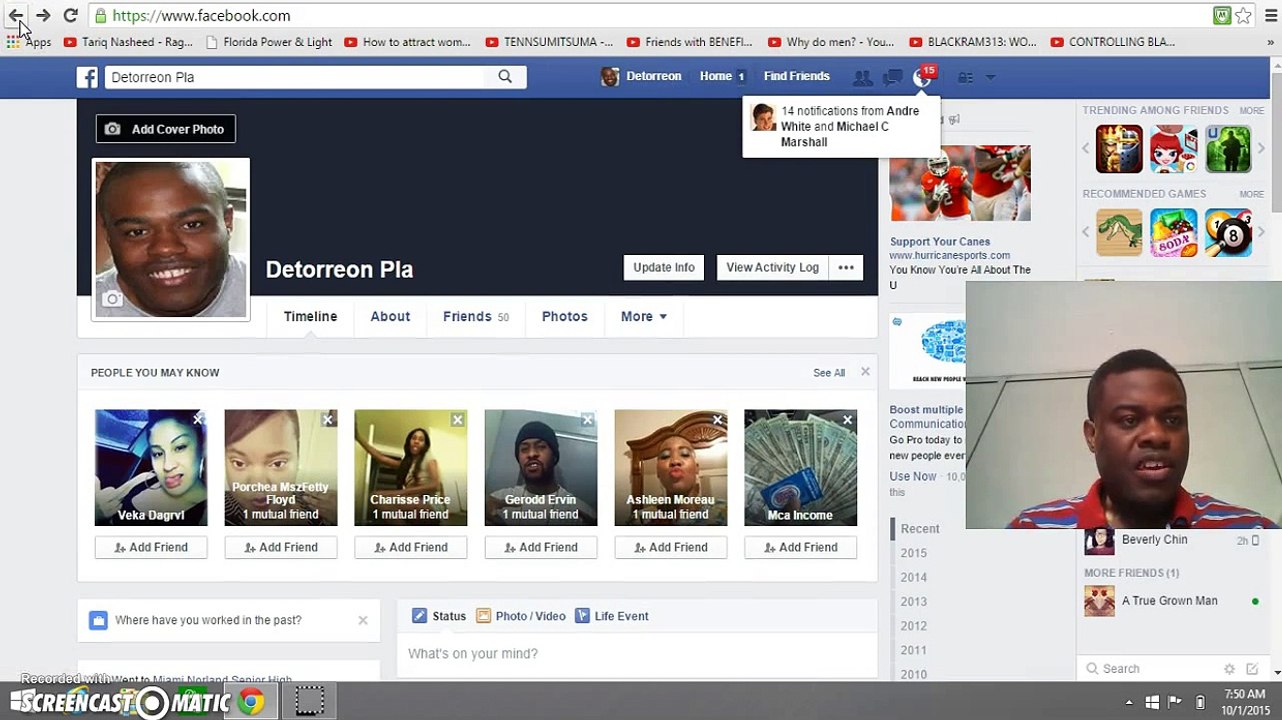Show next Trending Among Friends games
The height and width of the screenshot is (720, 1282).
click(x=1261, y=149)
